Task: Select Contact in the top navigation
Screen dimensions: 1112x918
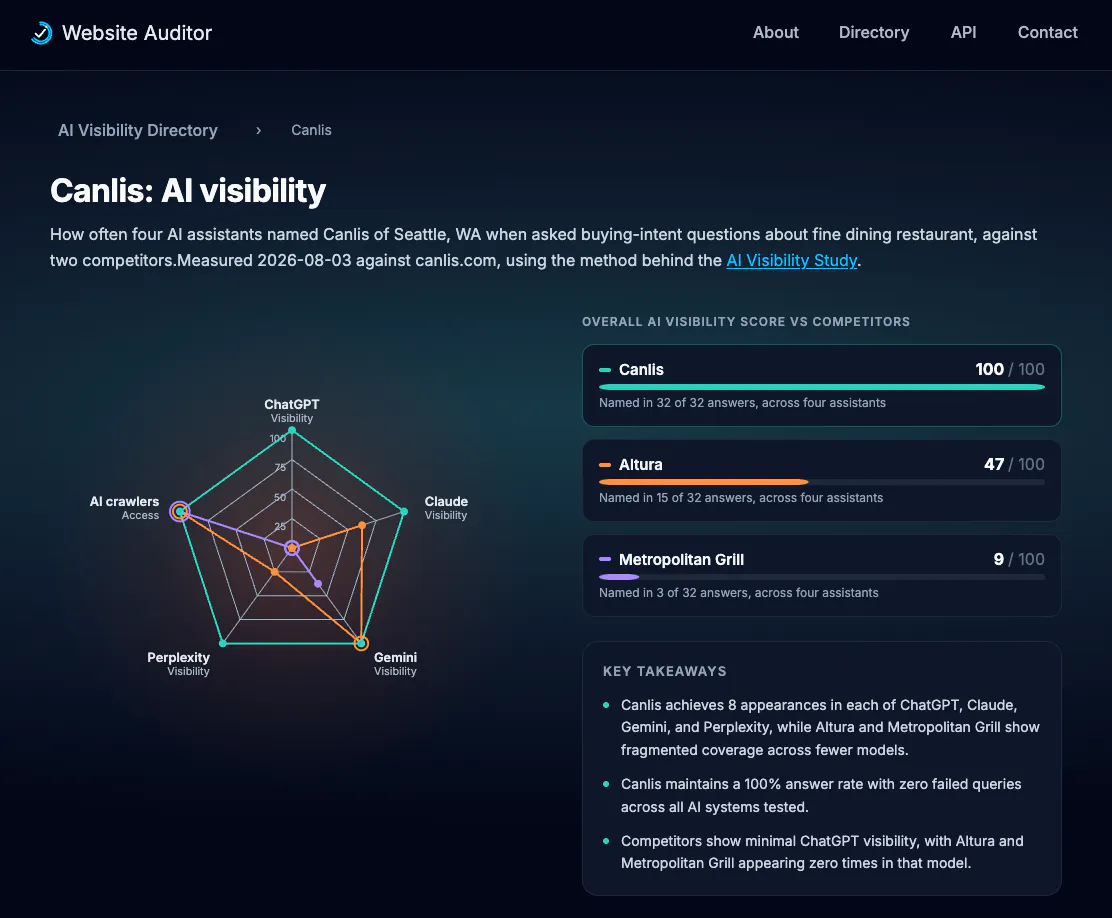Action: (1047, 33)
